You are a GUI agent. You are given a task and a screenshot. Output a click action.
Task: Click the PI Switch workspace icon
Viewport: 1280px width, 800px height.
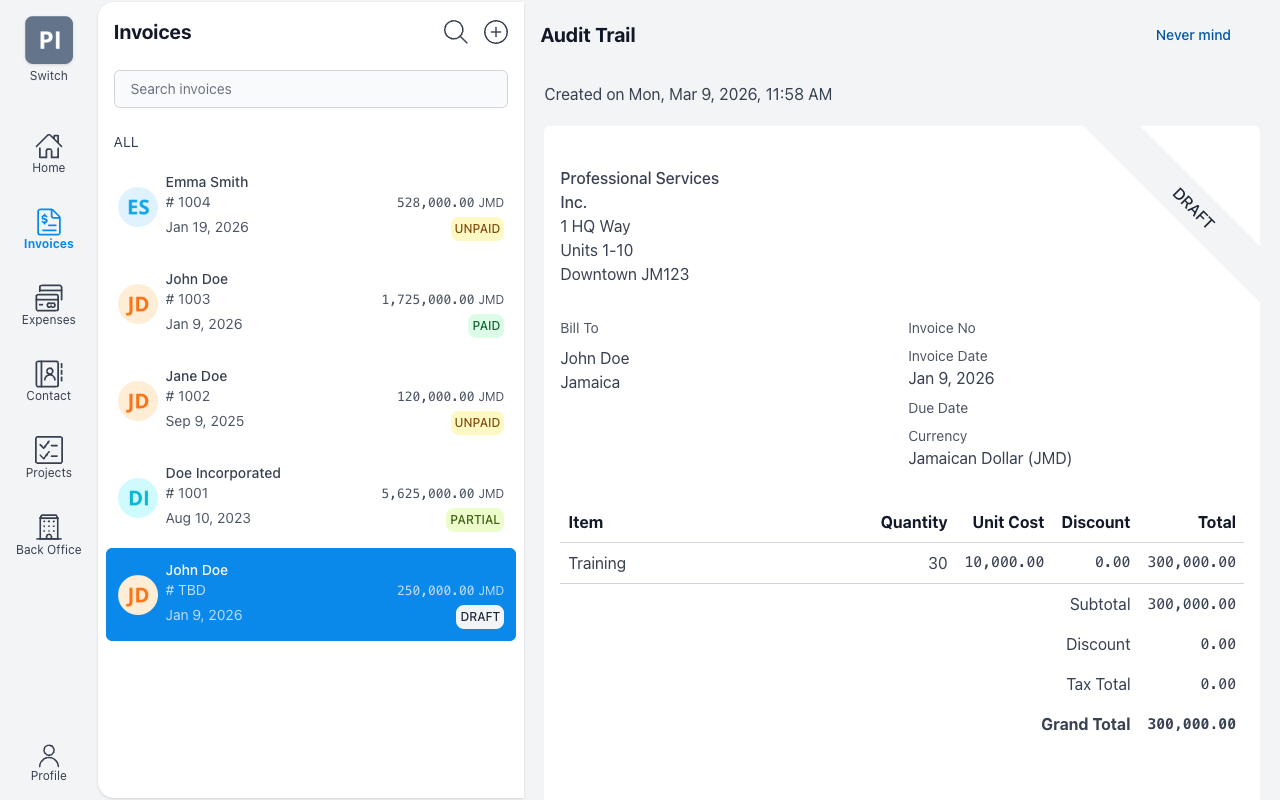tap(48, 40)
